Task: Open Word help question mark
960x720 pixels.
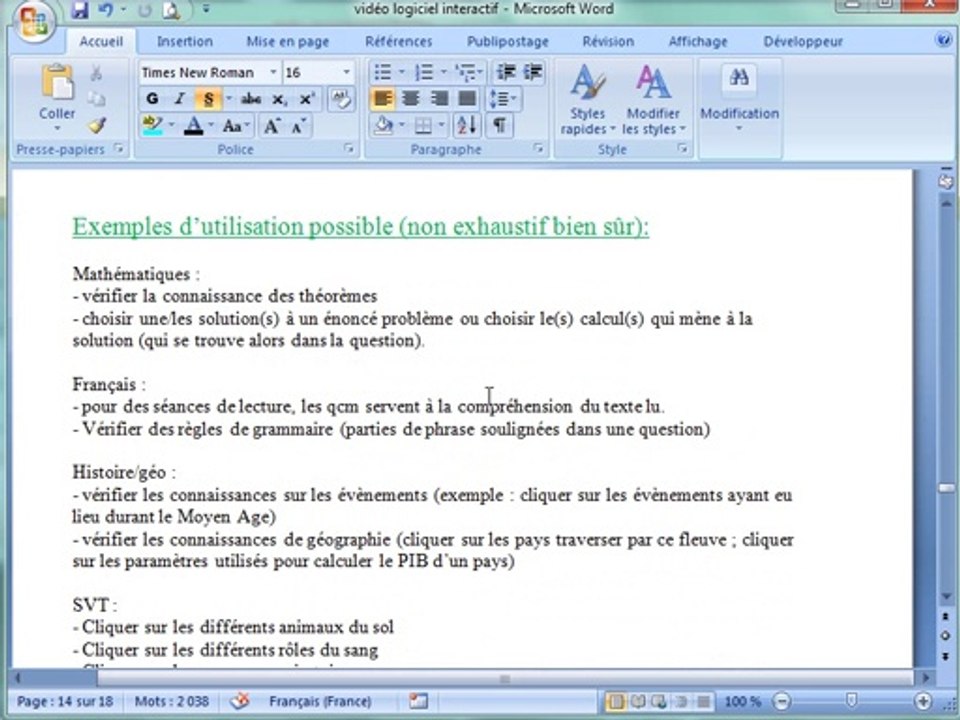Action: [x=943, y=40]
